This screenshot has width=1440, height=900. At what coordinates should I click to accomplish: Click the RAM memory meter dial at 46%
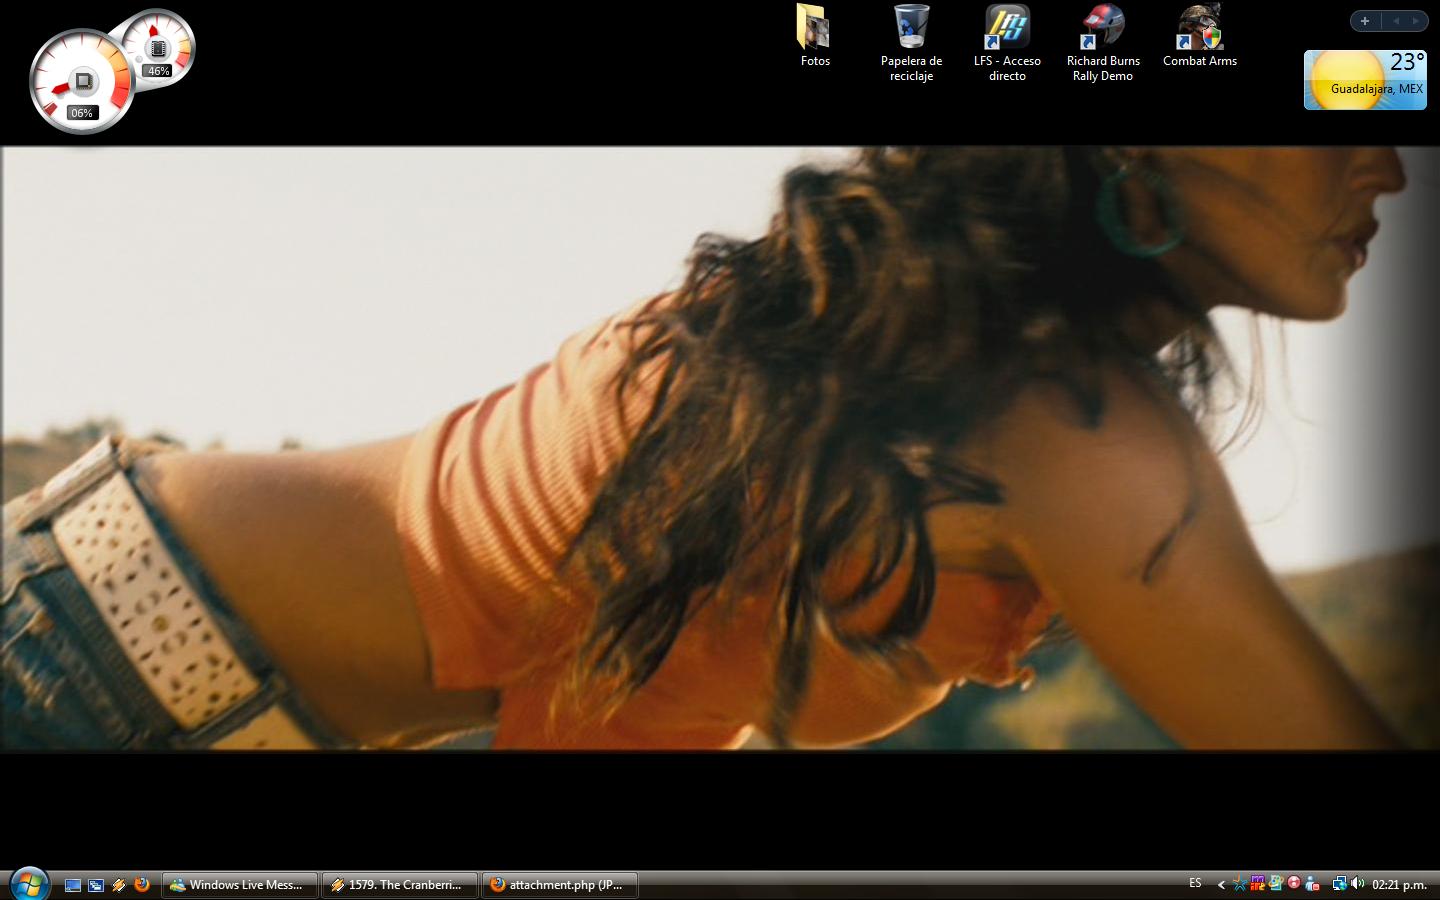tap(157, 48)
